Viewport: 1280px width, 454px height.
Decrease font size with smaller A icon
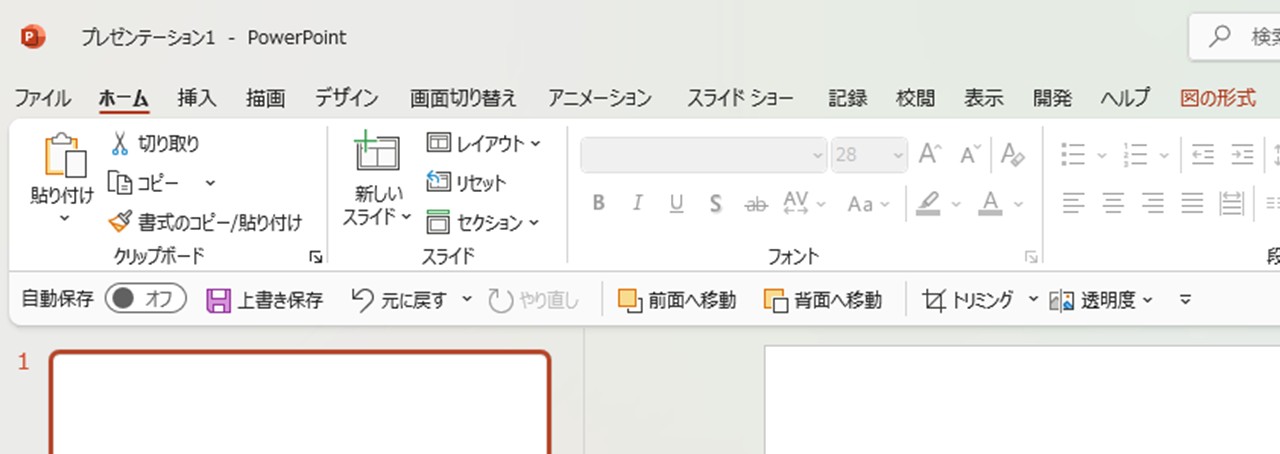pos(970,154)
